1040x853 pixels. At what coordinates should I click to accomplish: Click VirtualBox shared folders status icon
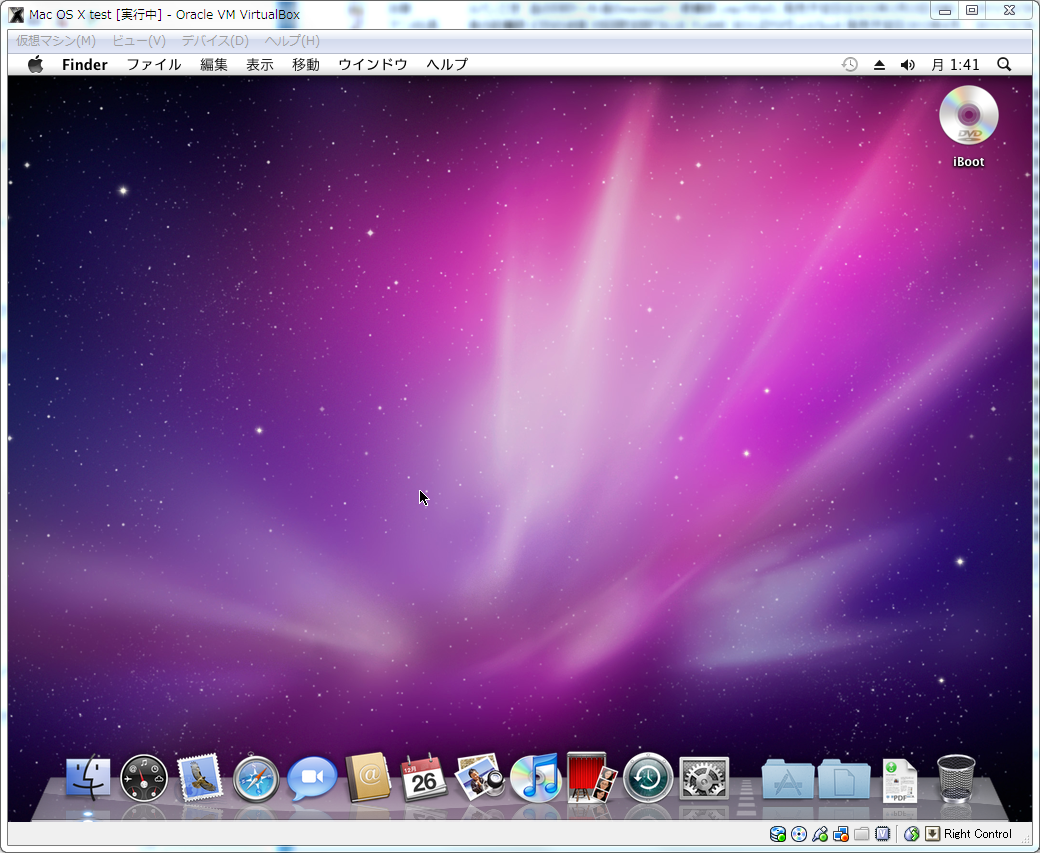pos(862,834)
